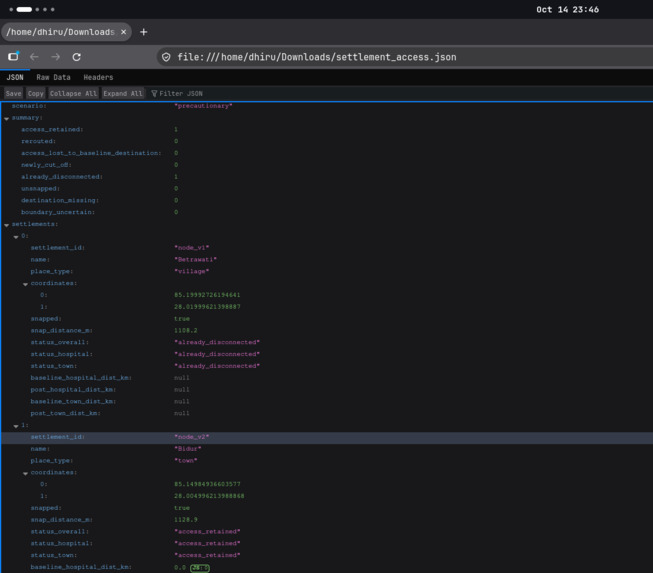Click status_town "already_disconnected" row
The width and height of the screenshot is (653, 573).
(327, 366)
